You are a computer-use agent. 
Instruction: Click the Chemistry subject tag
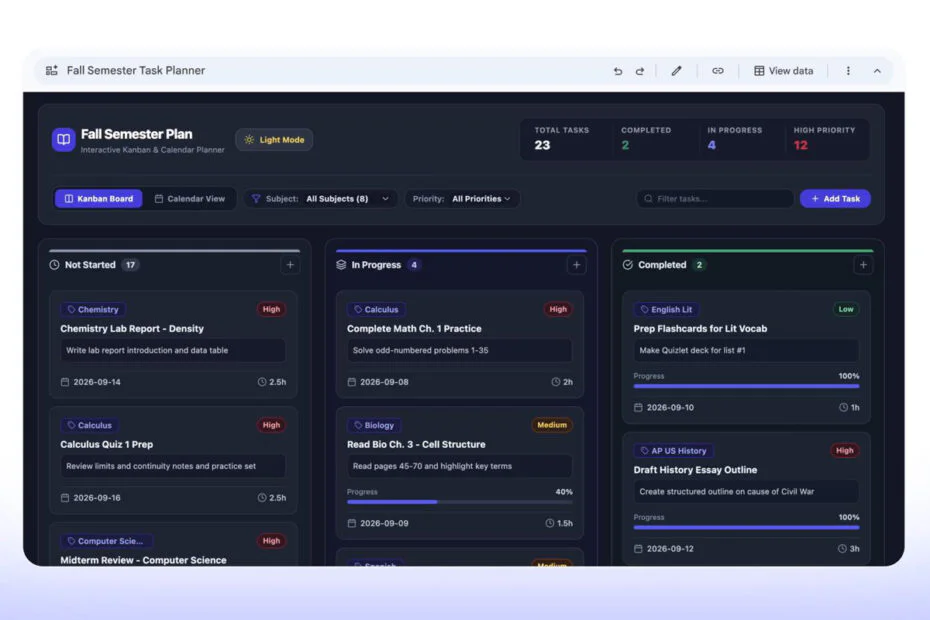tap(93, 310)
